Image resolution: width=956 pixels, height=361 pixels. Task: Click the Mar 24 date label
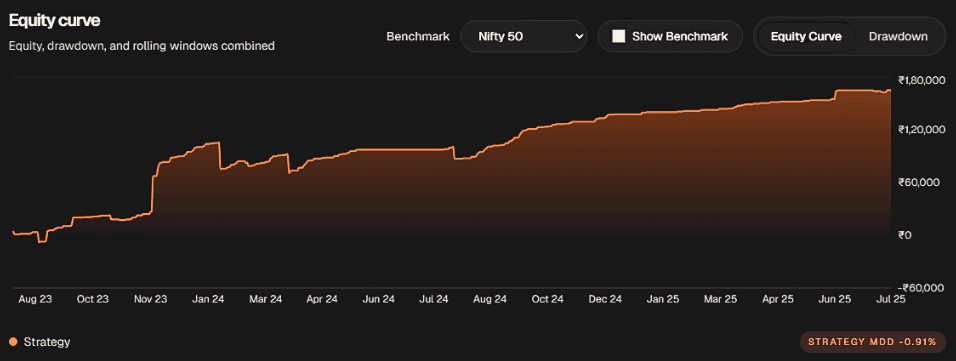(x=265, y=299)
